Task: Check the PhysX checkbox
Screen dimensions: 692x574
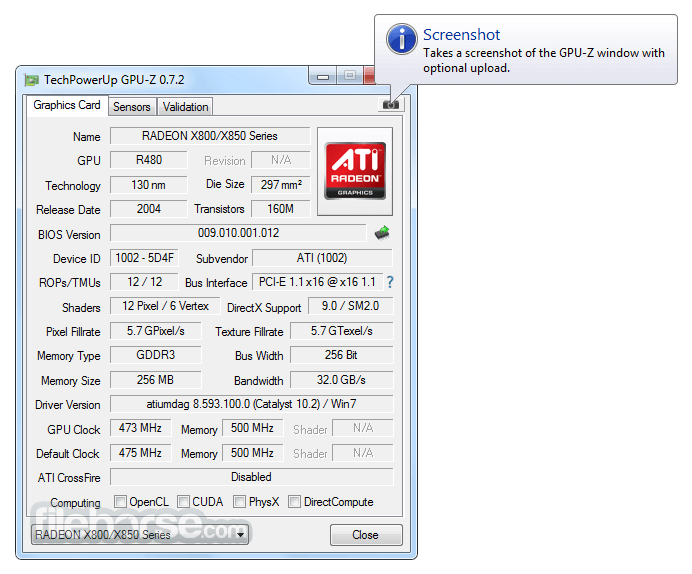Action: pyautogui.click(x=240, y=502)
